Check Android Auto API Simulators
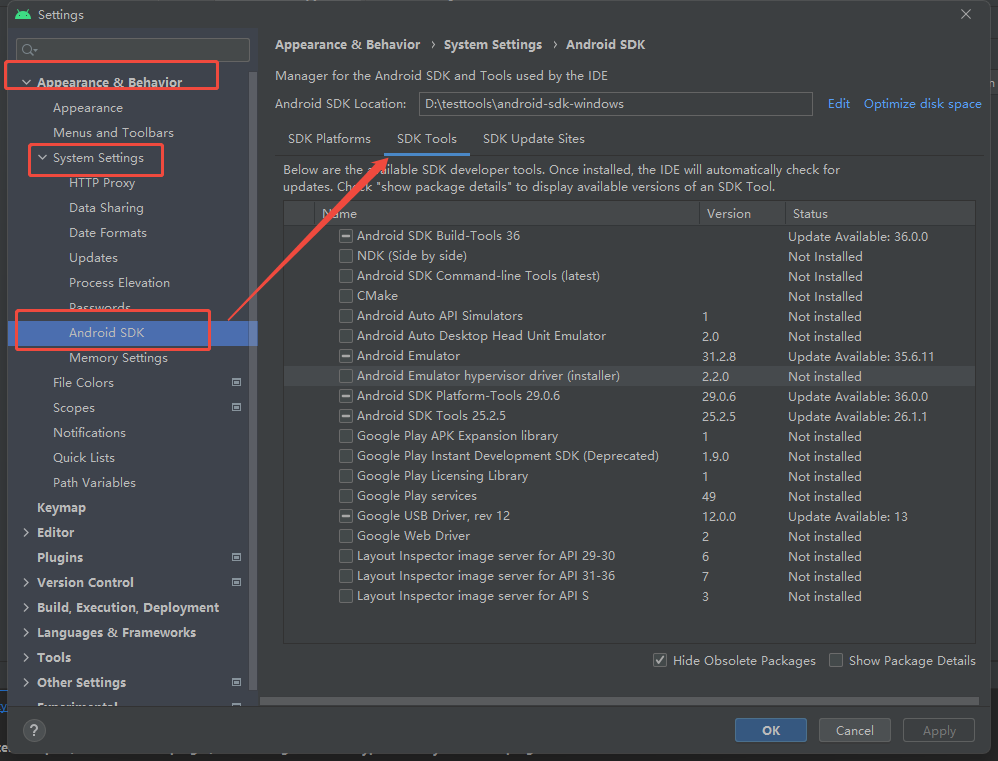Screen dimensions: 998x761 click(x=346, y=316)
